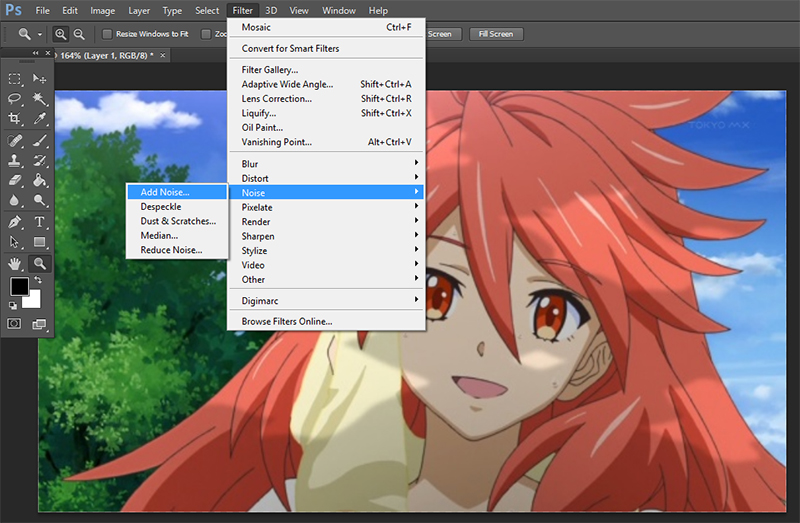Choose the Paint Bucket tool
This screenshot has height=523, width=800.
pos(40,181)
